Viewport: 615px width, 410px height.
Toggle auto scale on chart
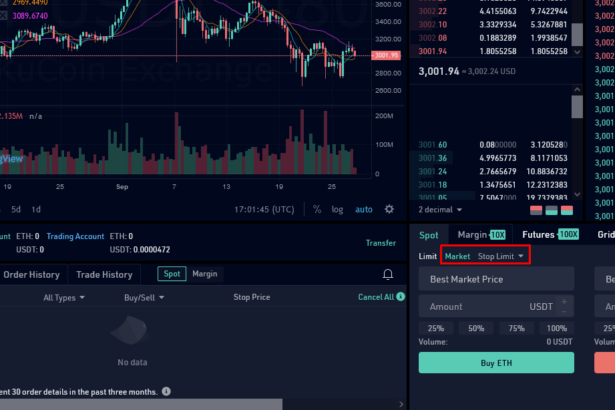pyautogui.click(x=364, y=210)
